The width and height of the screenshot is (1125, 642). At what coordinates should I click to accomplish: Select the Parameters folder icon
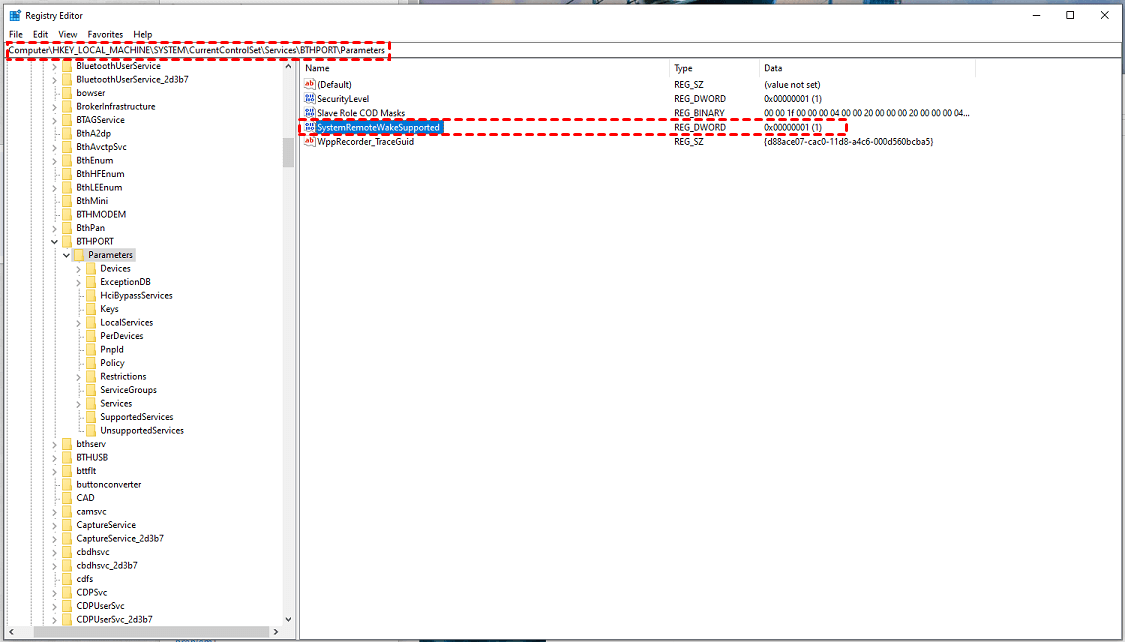point(79,255)
